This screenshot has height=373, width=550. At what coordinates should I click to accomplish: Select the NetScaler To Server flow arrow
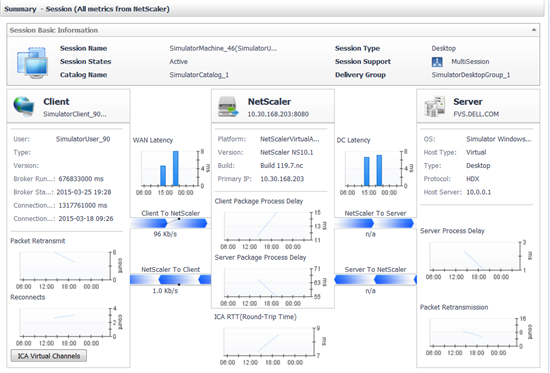pyautogui.click(x=375, y=224)
